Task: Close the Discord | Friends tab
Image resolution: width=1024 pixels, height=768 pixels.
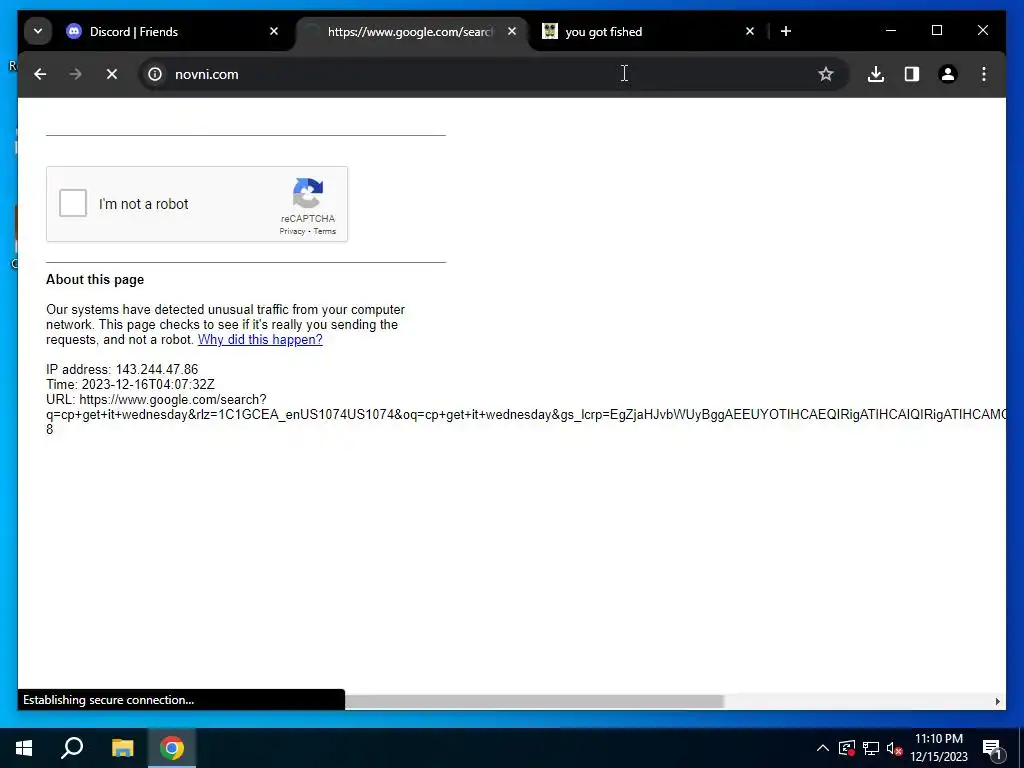Action: 274,31
